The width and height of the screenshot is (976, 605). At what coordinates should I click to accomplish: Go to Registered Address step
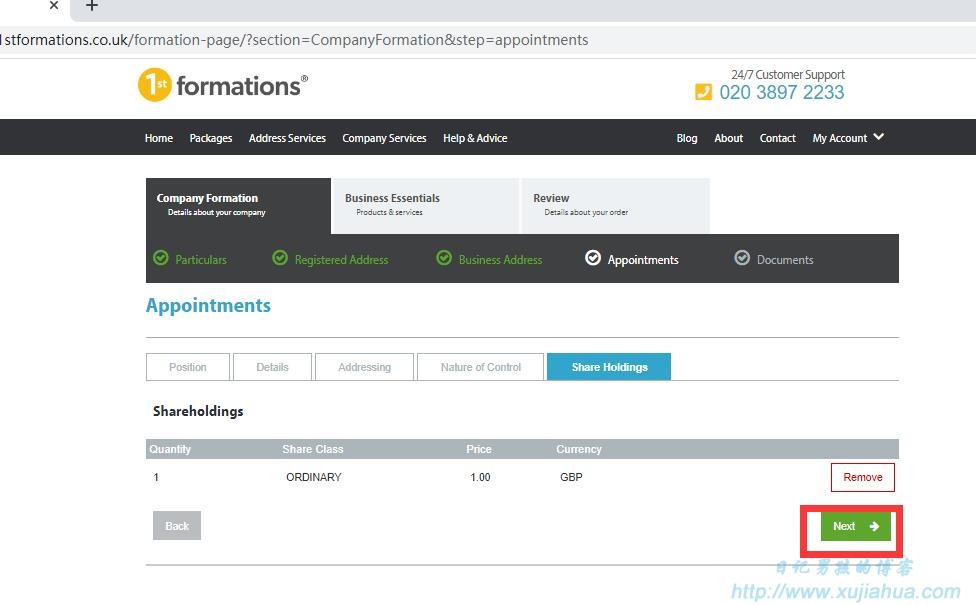pyautogui.click(x=341, y=260)
